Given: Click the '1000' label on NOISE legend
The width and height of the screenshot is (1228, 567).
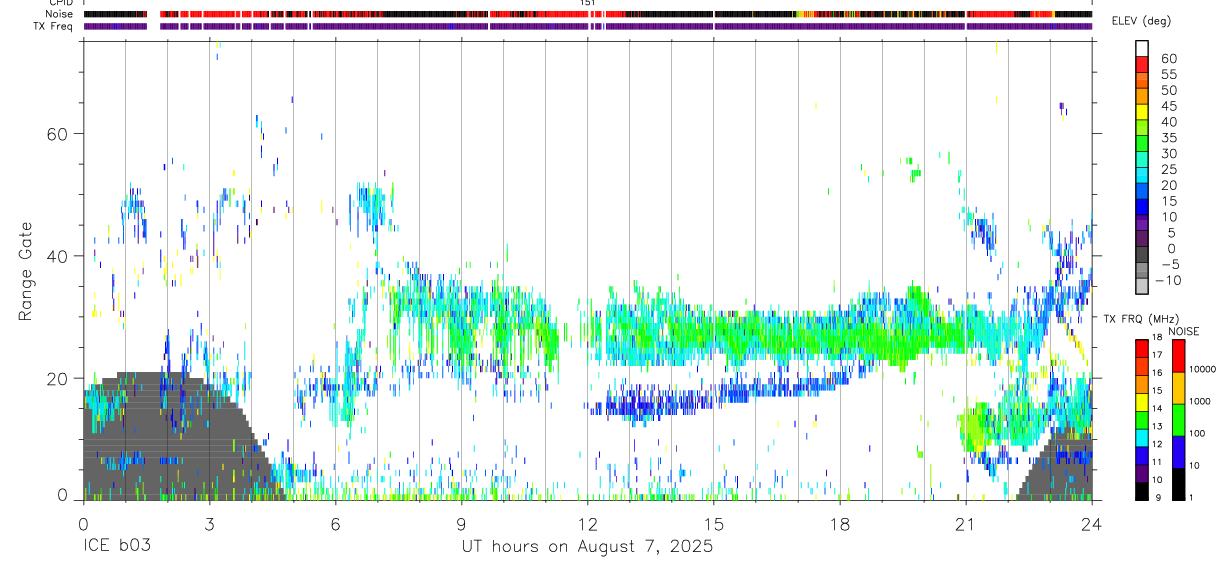Looking at the screenshot, I should (x=1199, y=401).
